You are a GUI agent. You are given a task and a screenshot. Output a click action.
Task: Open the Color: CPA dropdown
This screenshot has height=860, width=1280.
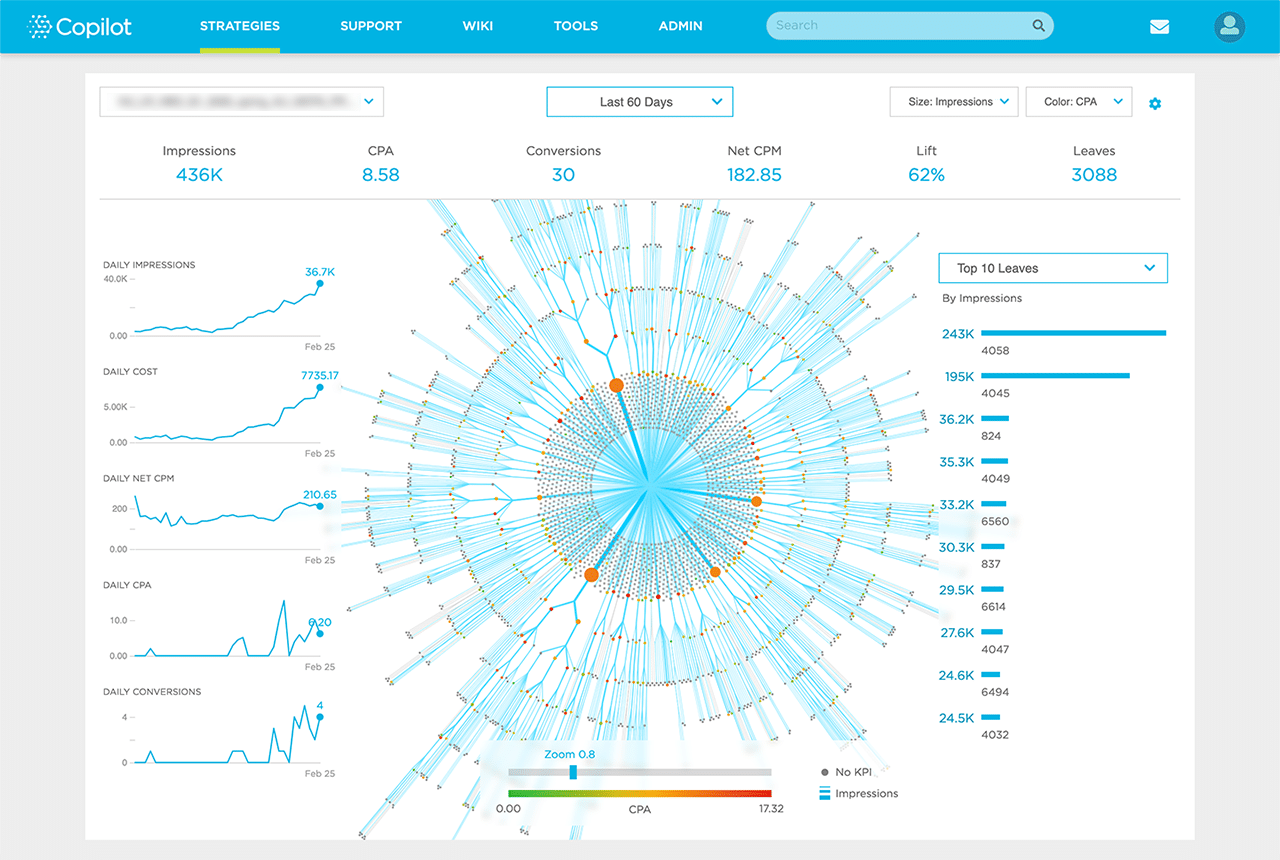click(1079, 102)
